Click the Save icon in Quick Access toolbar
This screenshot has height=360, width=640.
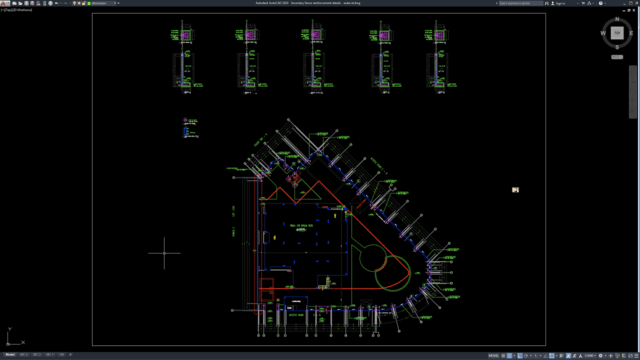point(26,3)
